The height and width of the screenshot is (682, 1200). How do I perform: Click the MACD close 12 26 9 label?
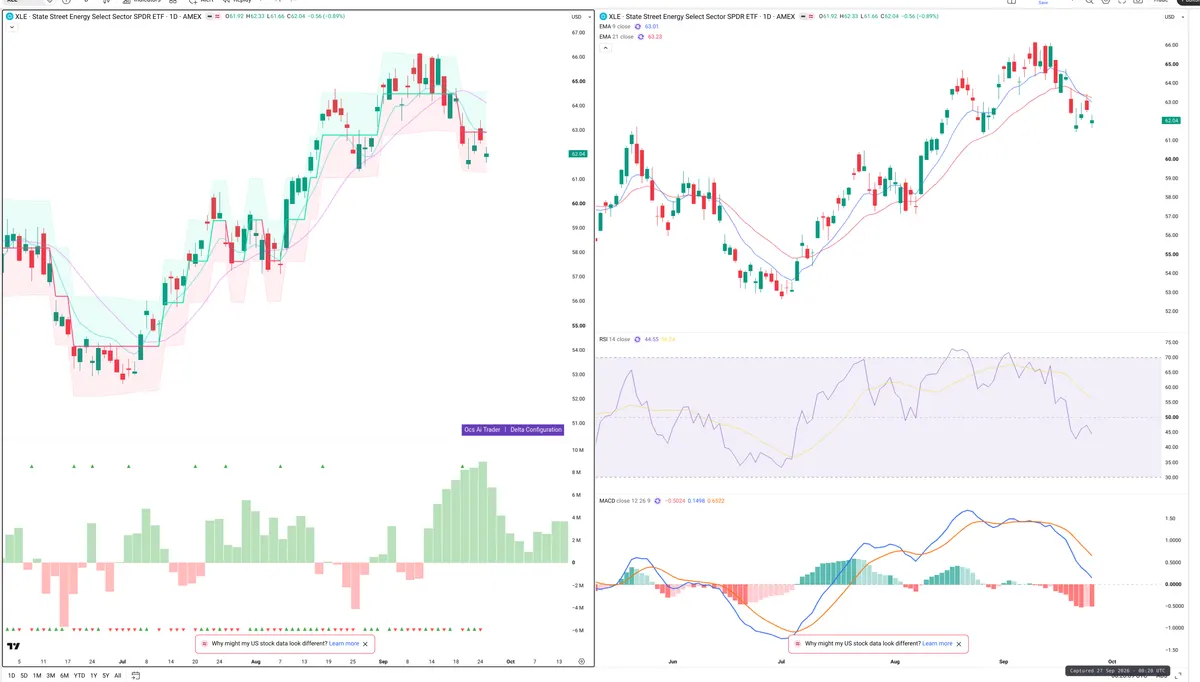coord(624,500)
